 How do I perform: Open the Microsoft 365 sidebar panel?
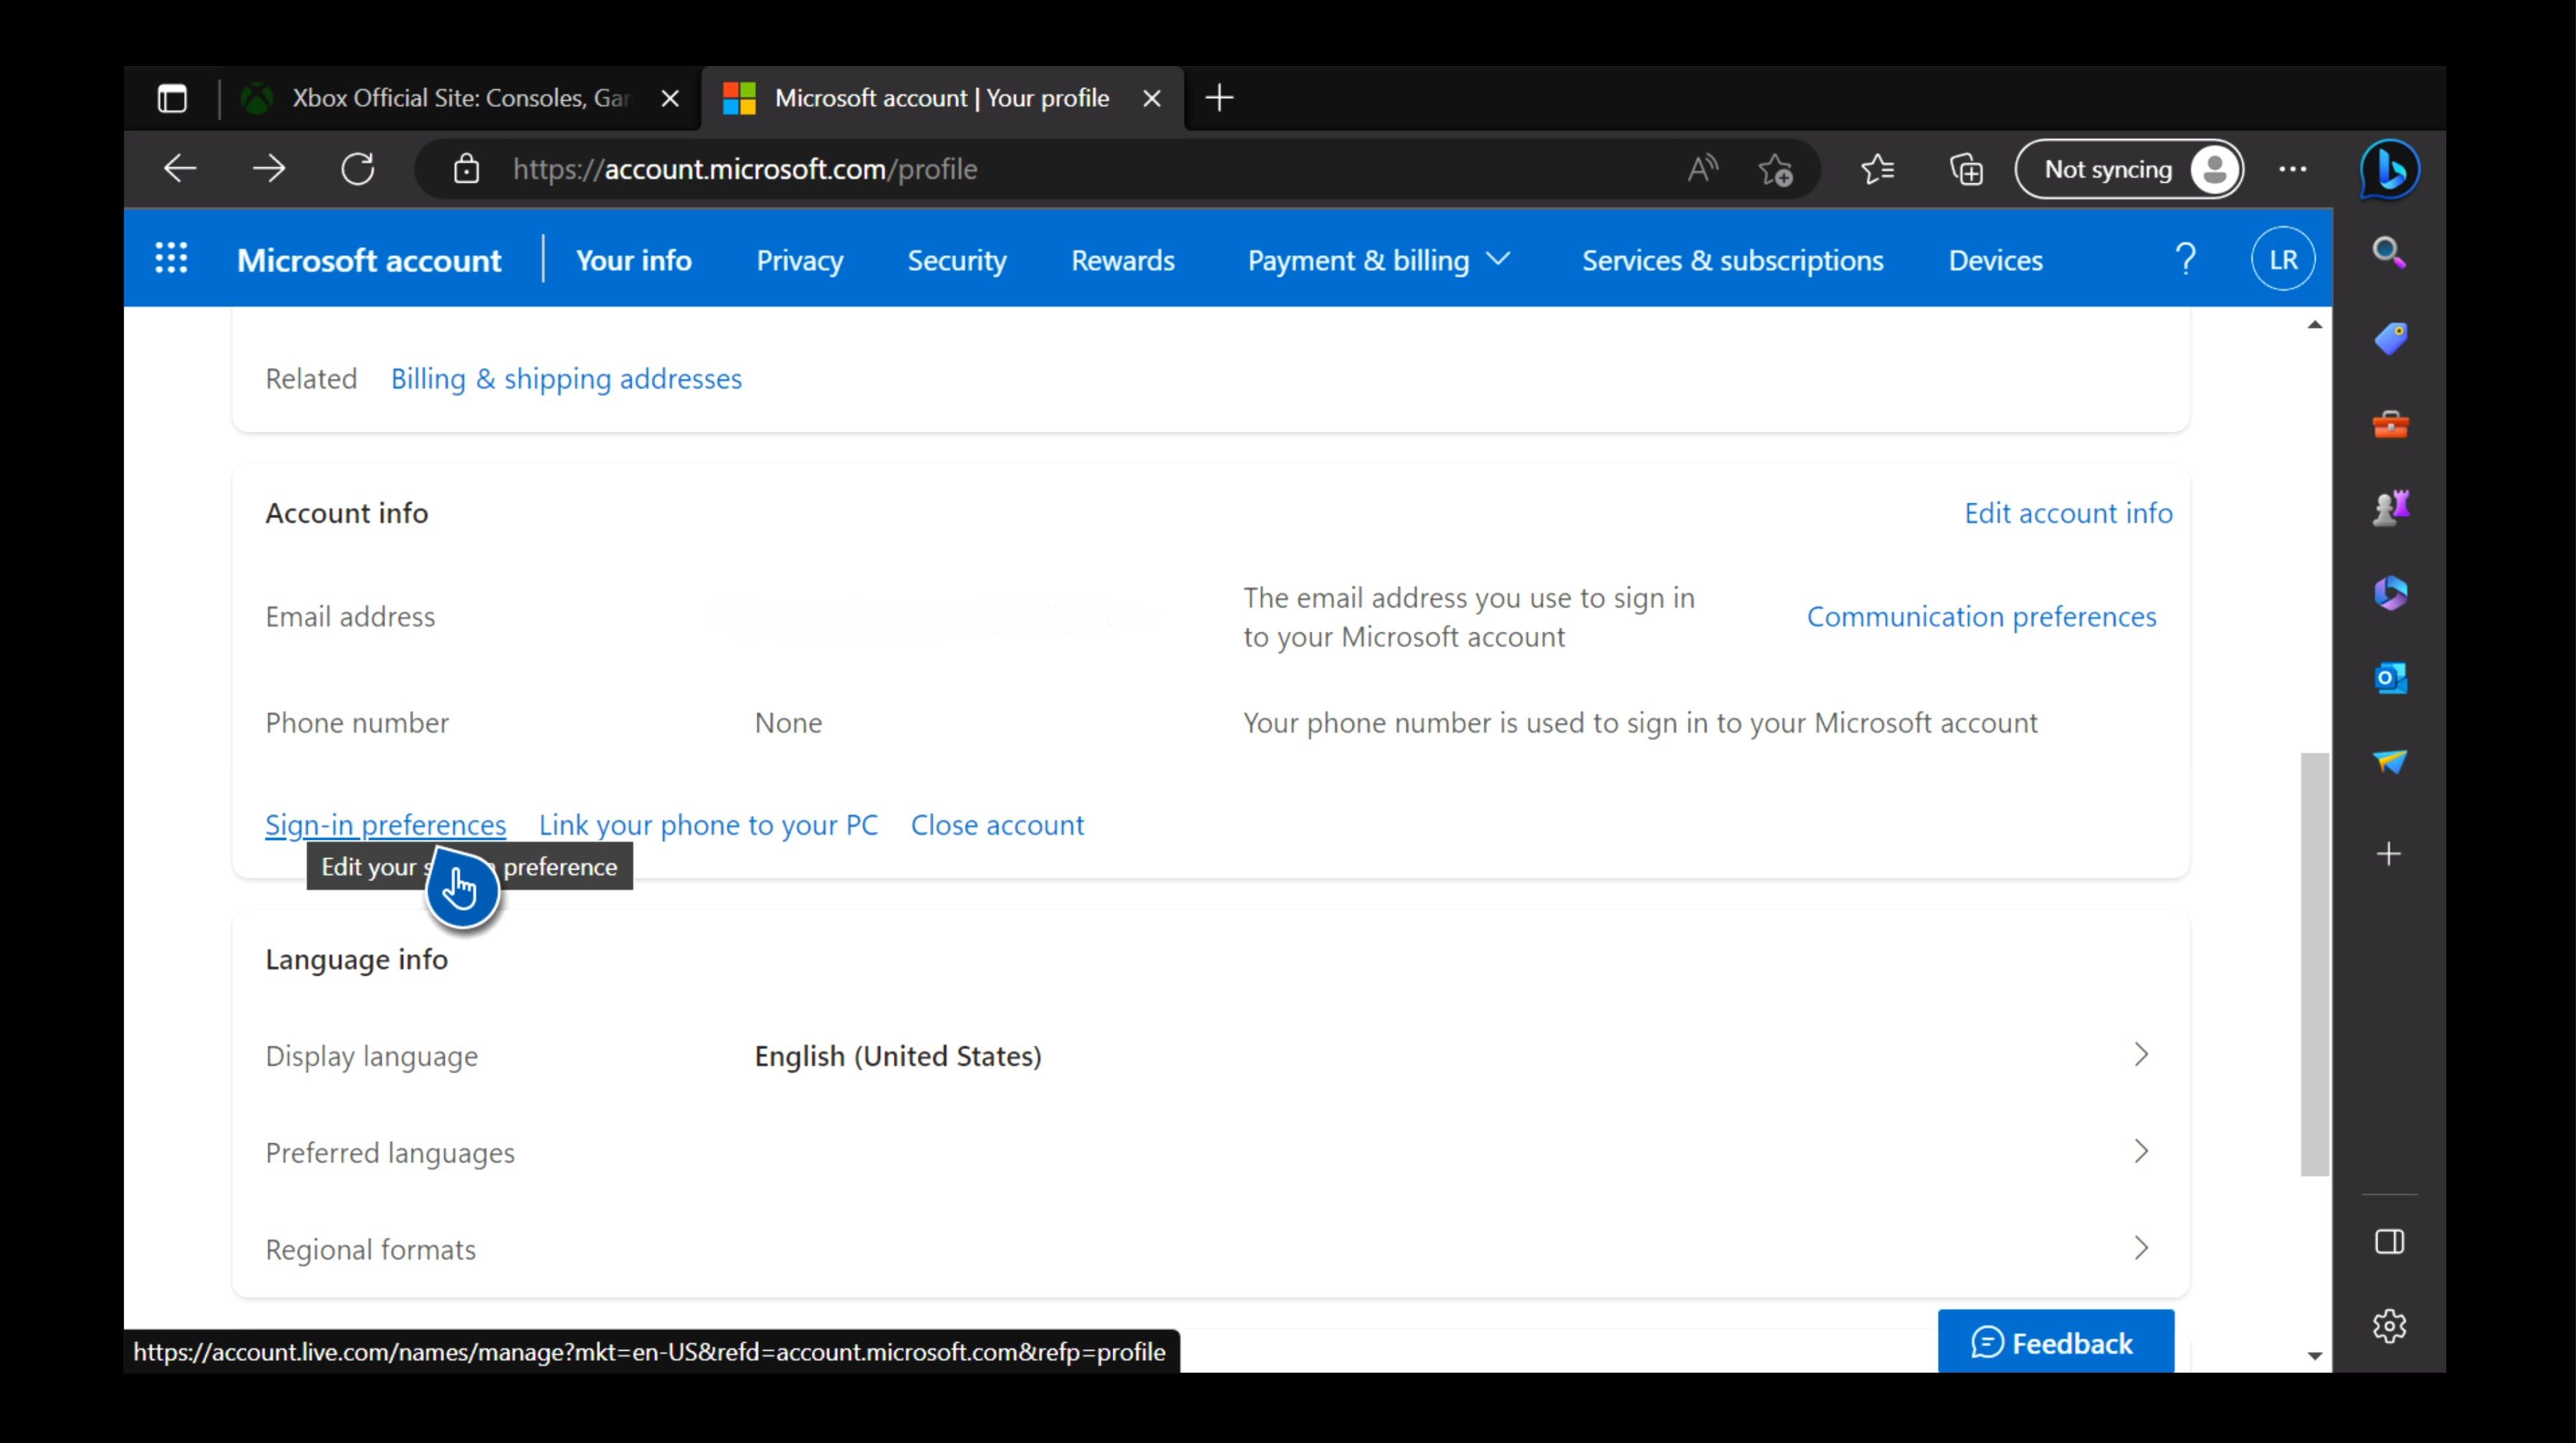pos(2390,593)
